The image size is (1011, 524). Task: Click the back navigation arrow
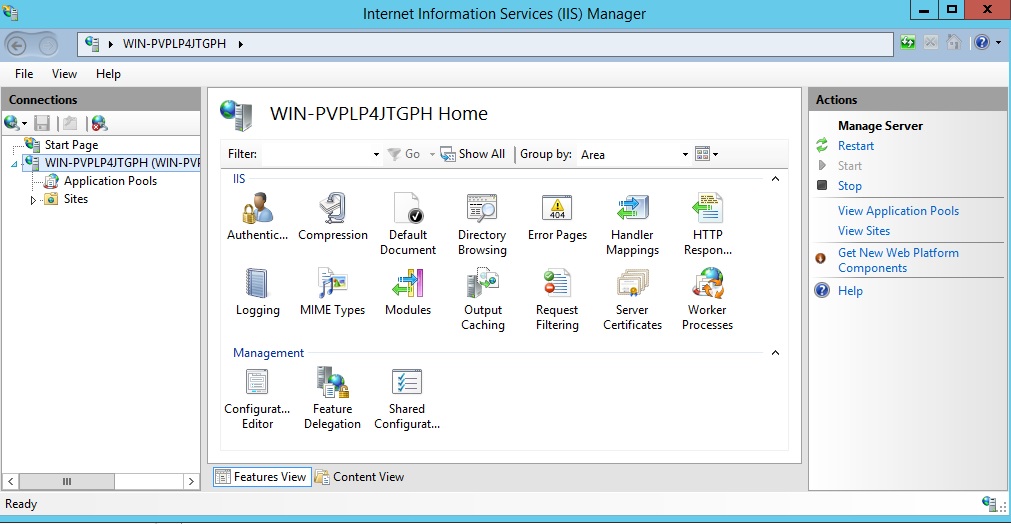click(x=17, y=45)
